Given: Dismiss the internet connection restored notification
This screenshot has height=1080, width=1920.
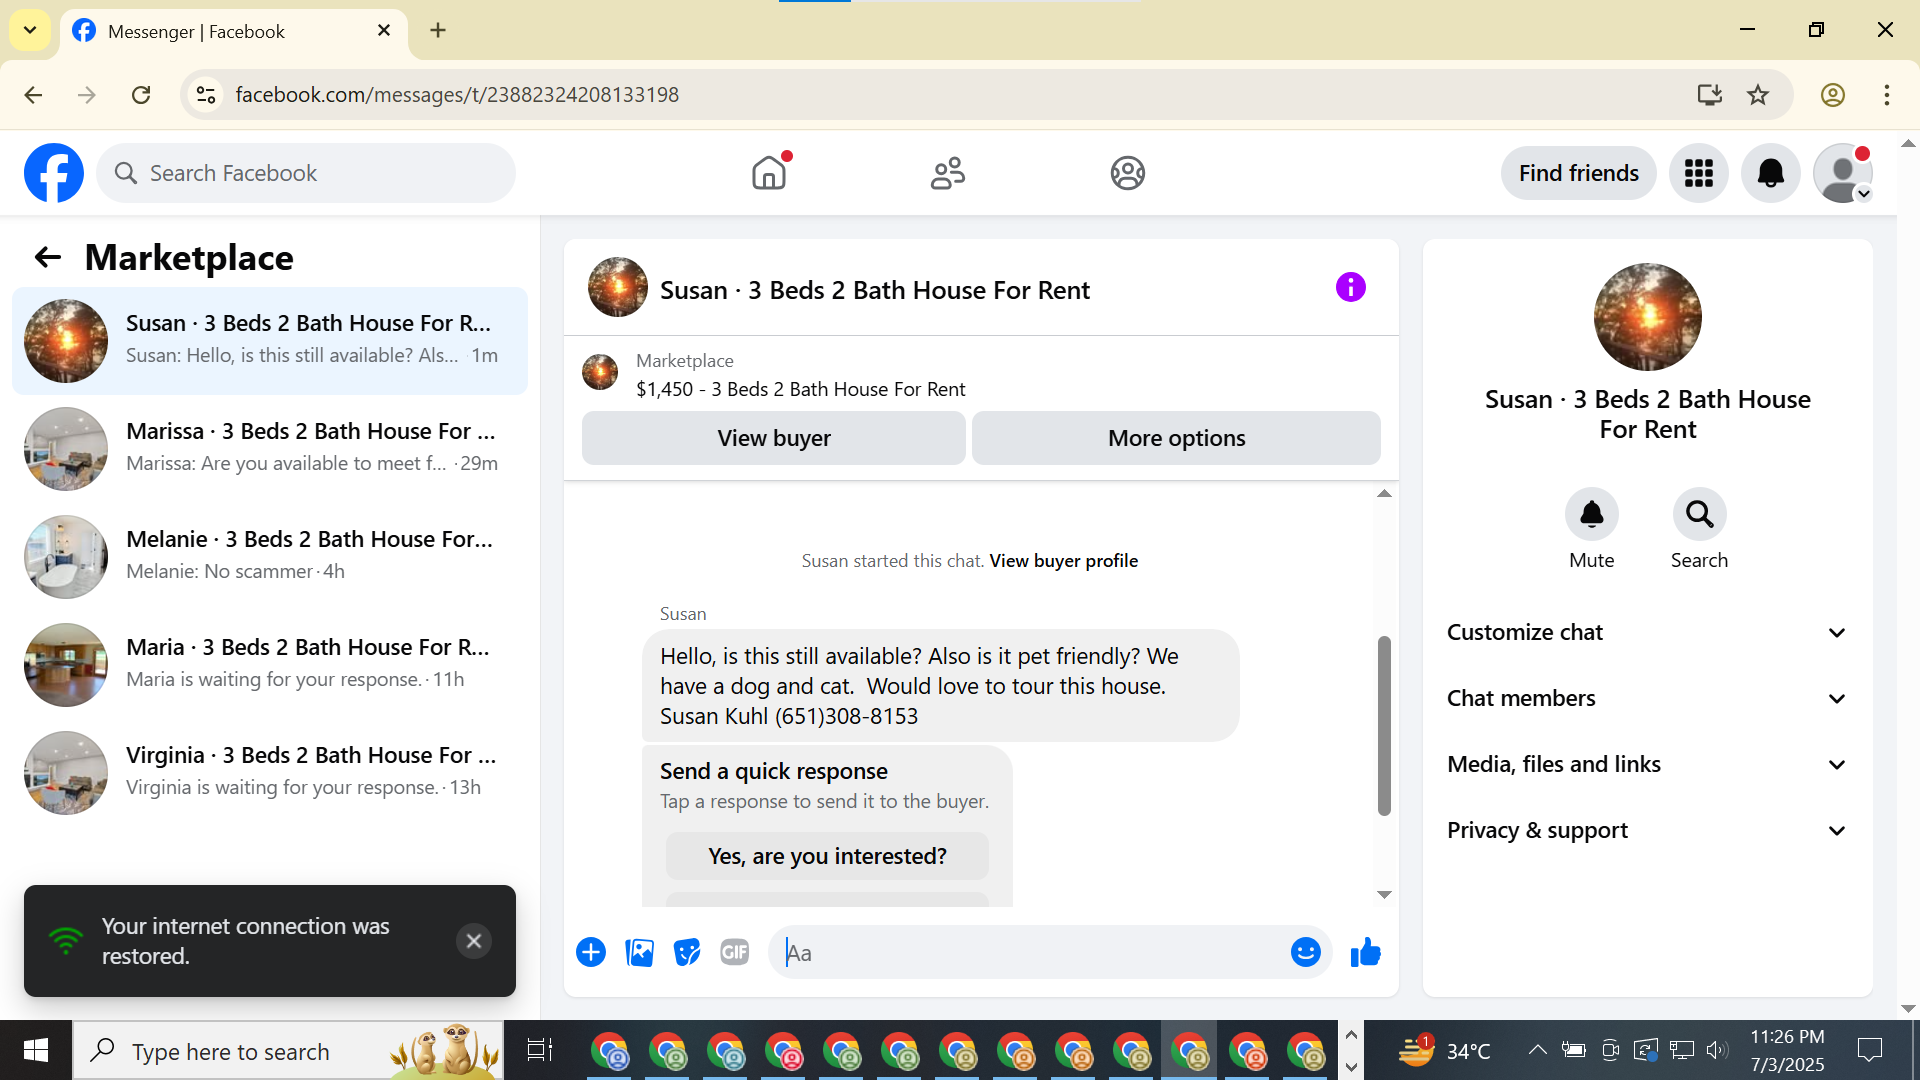Looking at the screenshot, I should point(474,941).
